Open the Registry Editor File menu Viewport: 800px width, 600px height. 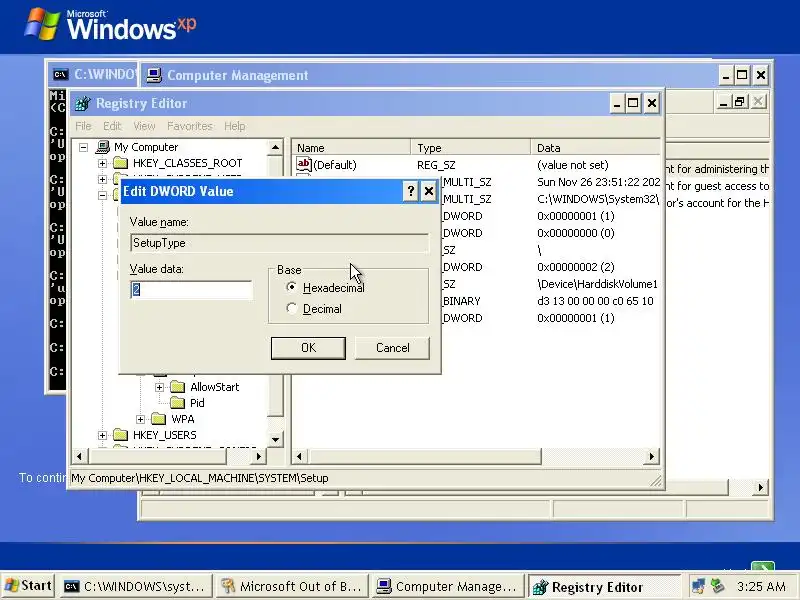[x=83, y=126]
